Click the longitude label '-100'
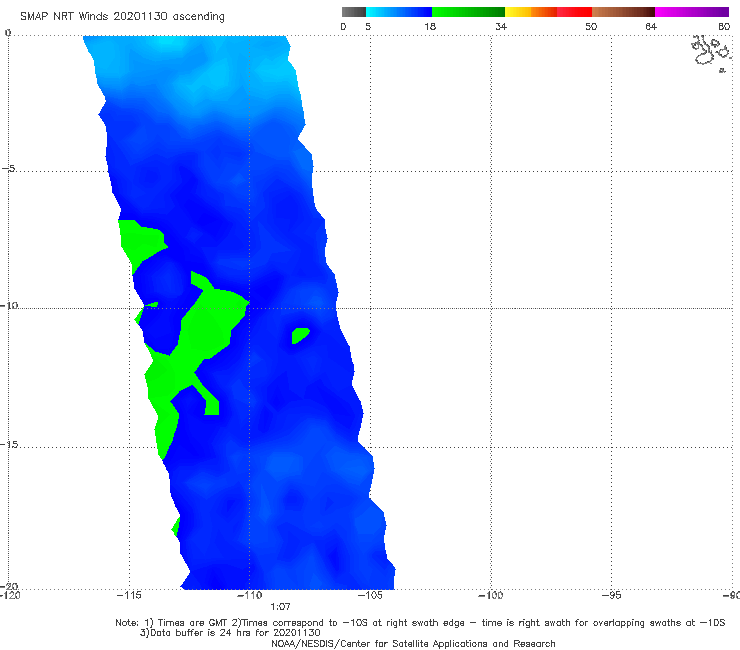Viewport: 740px width, 650px height. (x=491, y=595)
